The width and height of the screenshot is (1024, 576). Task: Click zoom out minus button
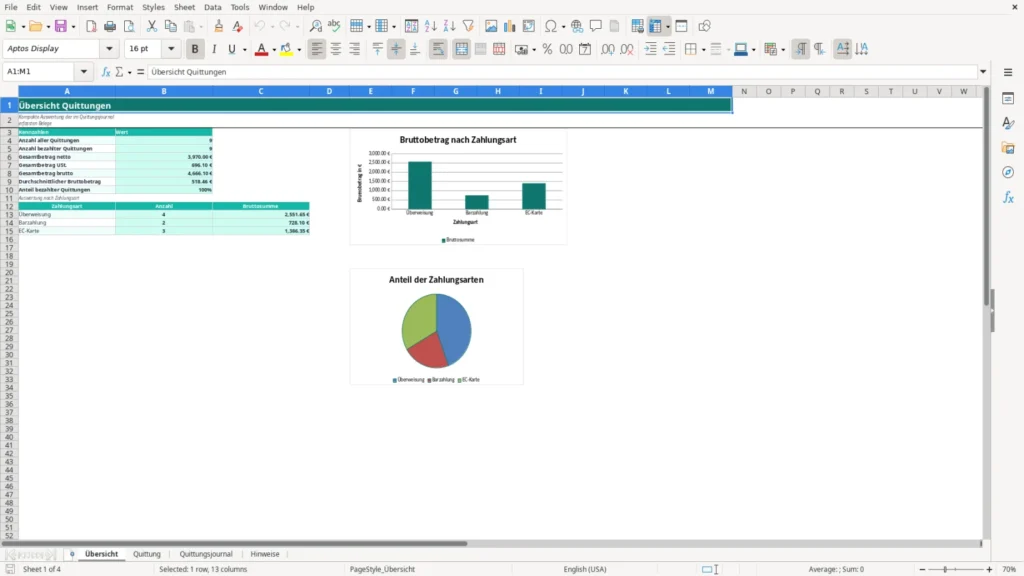pos(922,569)
